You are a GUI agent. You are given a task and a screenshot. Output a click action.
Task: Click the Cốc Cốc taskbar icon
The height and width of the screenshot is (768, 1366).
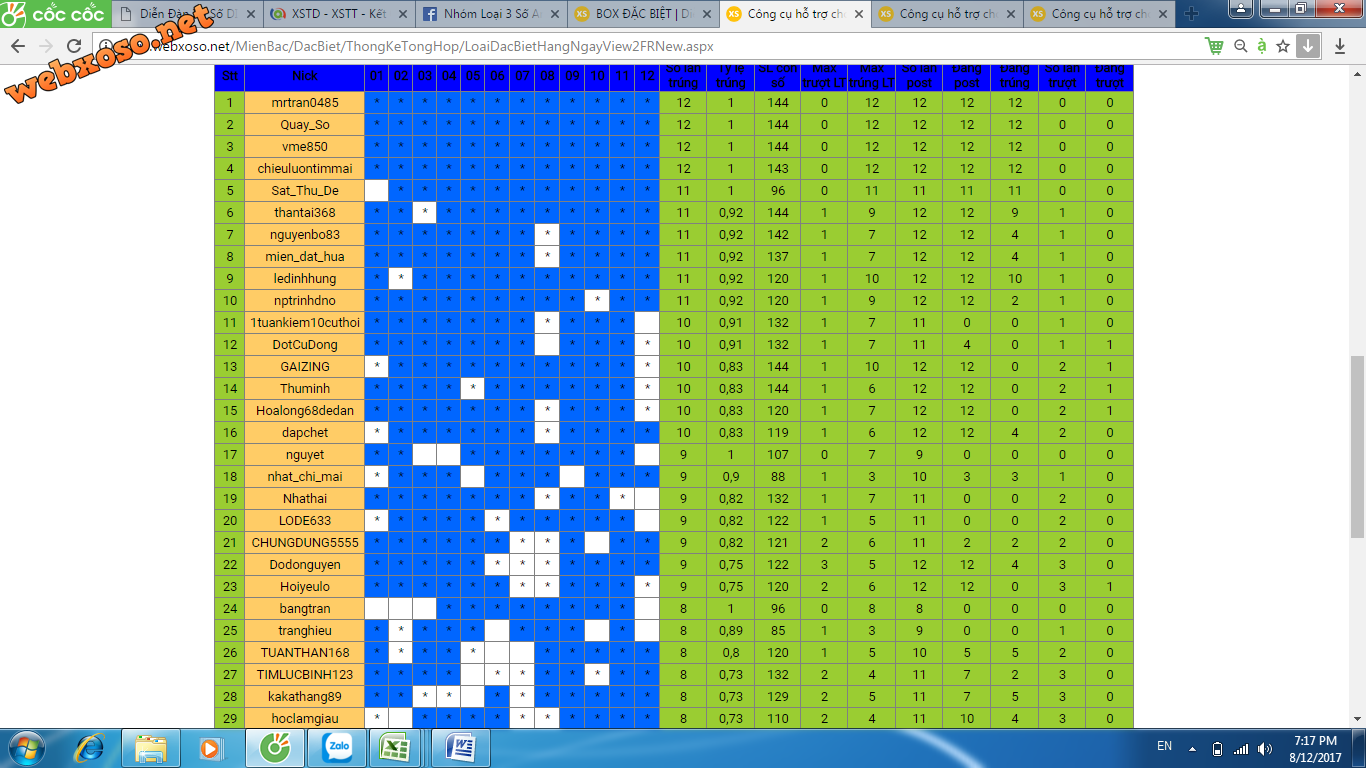pyautogui.click(x=274, y=748)
